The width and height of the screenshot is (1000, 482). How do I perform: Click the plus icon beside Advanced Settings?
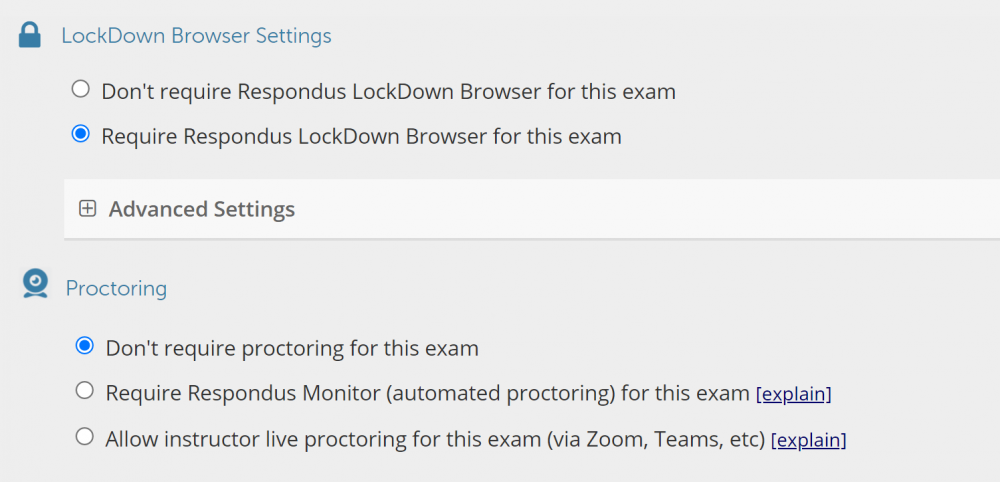pos(88,209)
